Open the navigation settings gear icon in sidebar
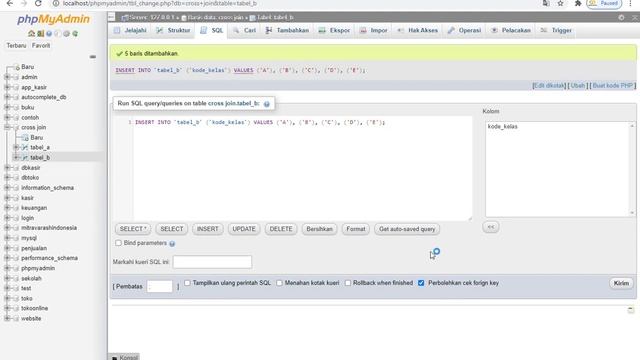Viewport: 640px width, 360px height. click(66, 33)
